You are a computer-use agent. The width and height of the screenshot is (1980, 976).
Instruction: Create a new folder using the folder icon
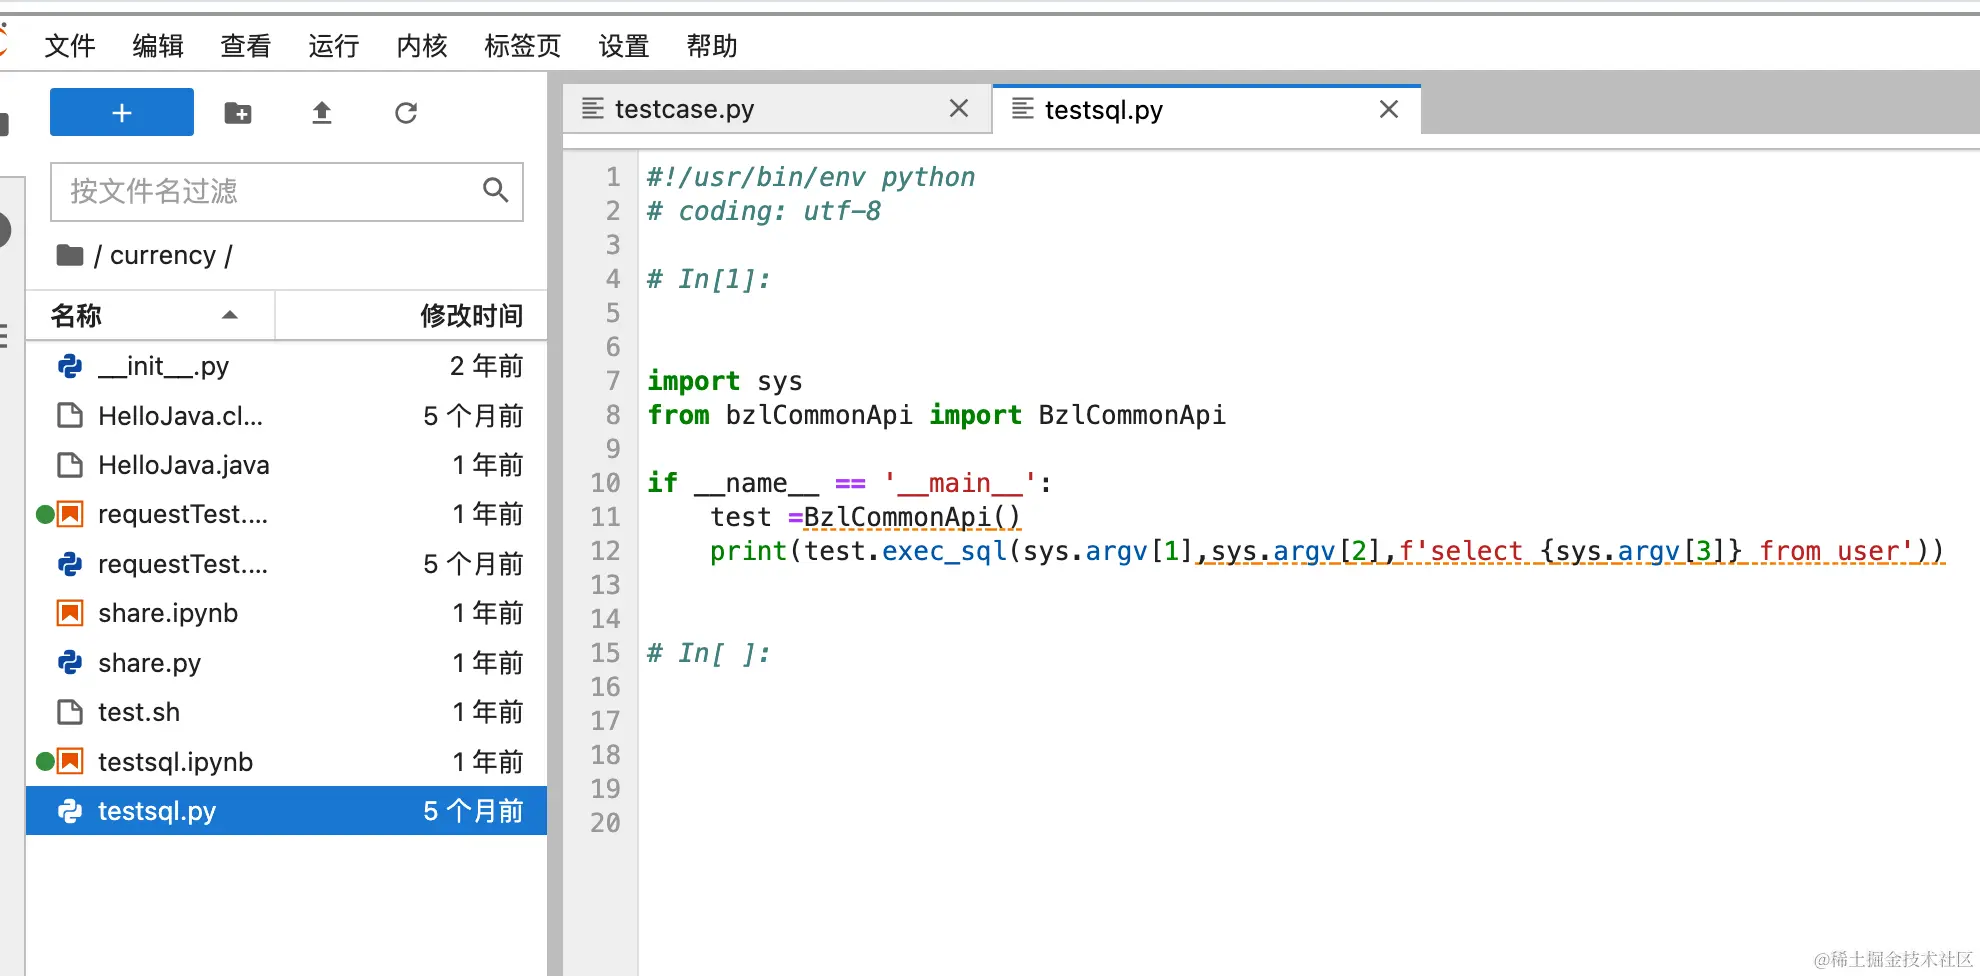(x=238, y=113)
